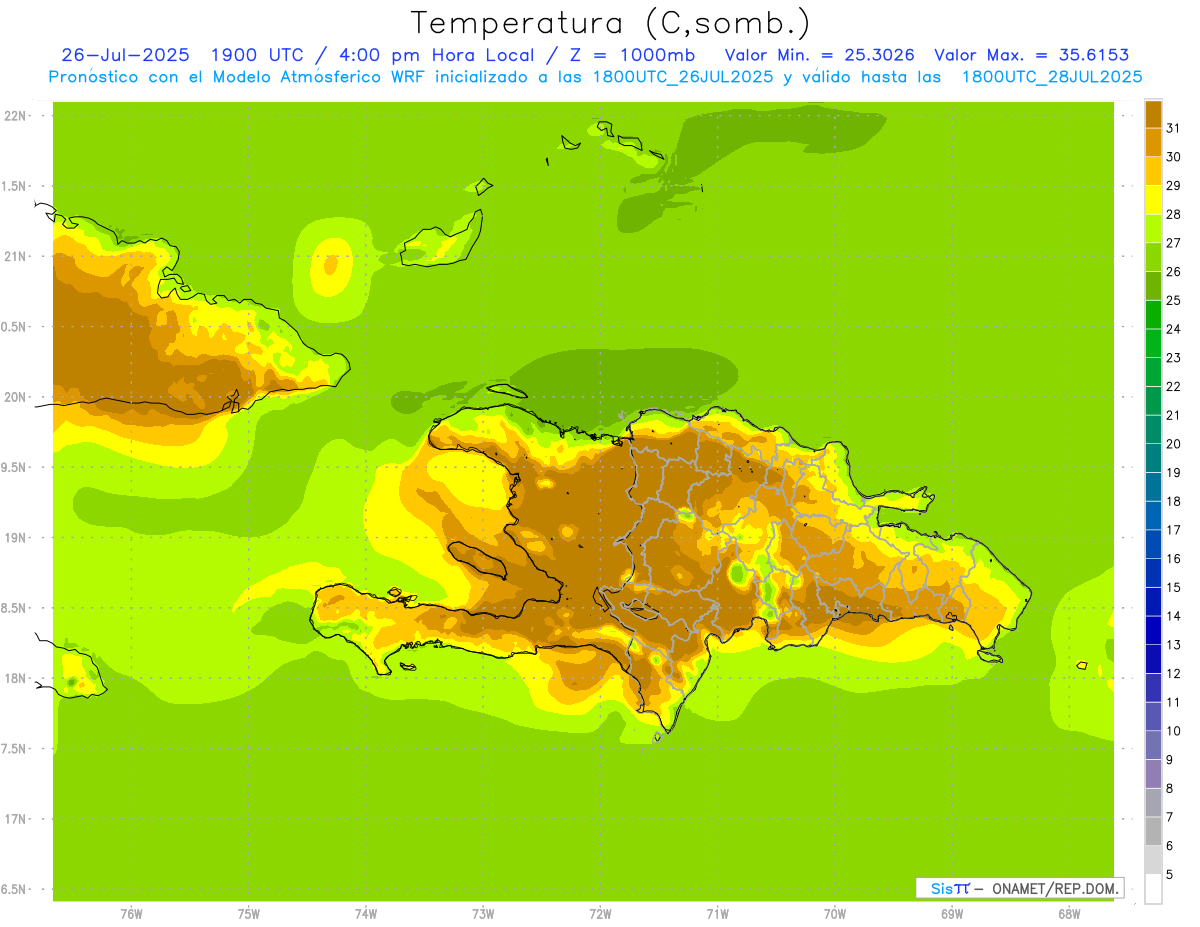Click the '1800UTC_28JUL2025' valid-until timestamp
The width and height of the screenshot is (1200, 927).
[1052, 77]
